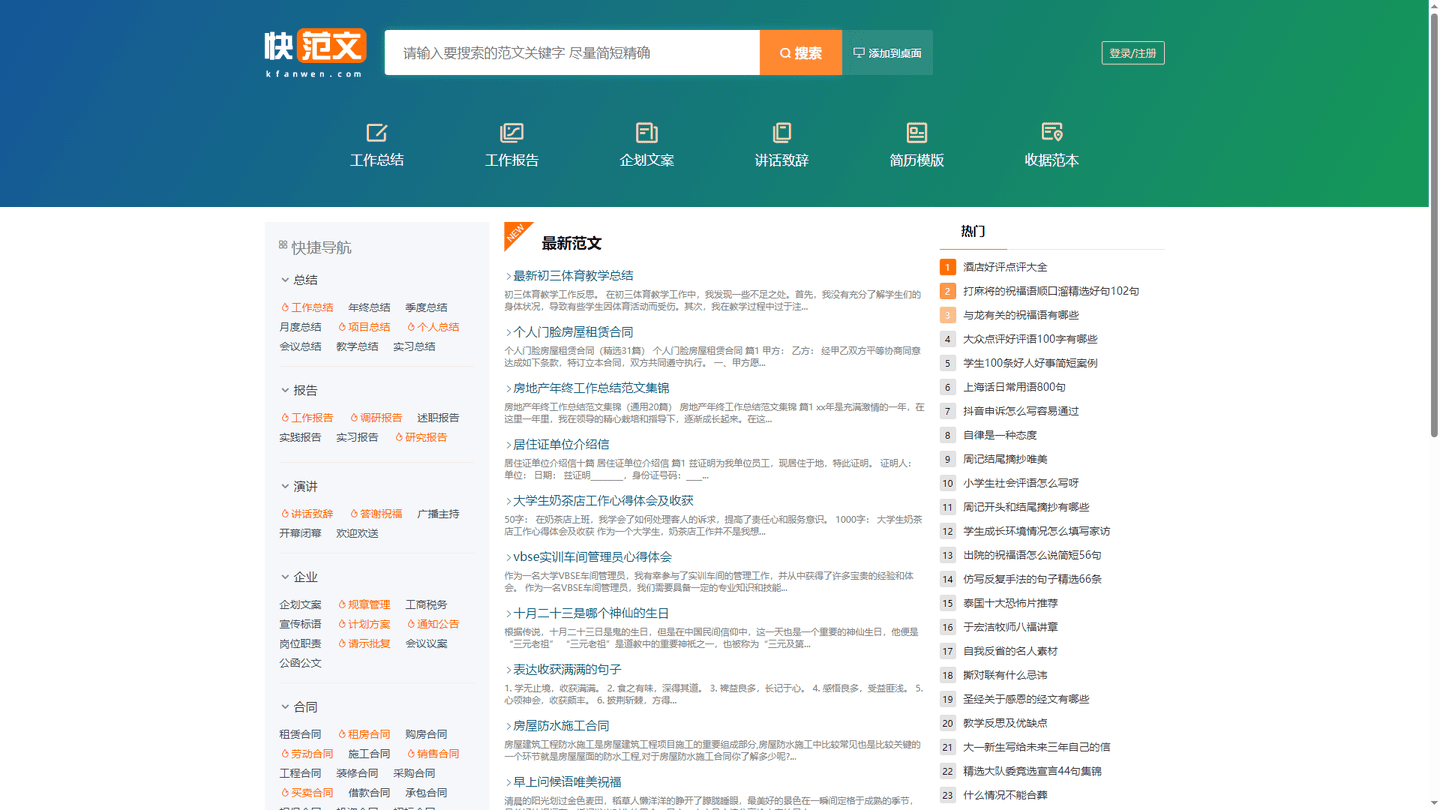Open hot item 泰国十大恐怖片推荐

tap(1010, 603)
